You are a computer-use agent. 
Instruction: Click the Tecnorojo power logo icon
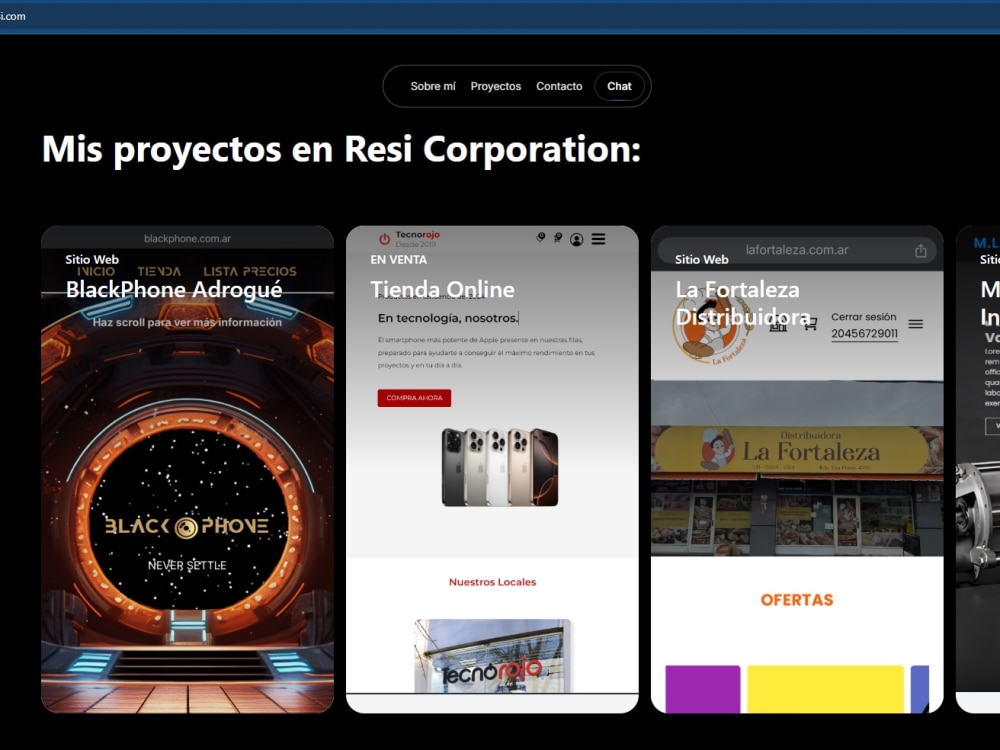pos(385,239)
